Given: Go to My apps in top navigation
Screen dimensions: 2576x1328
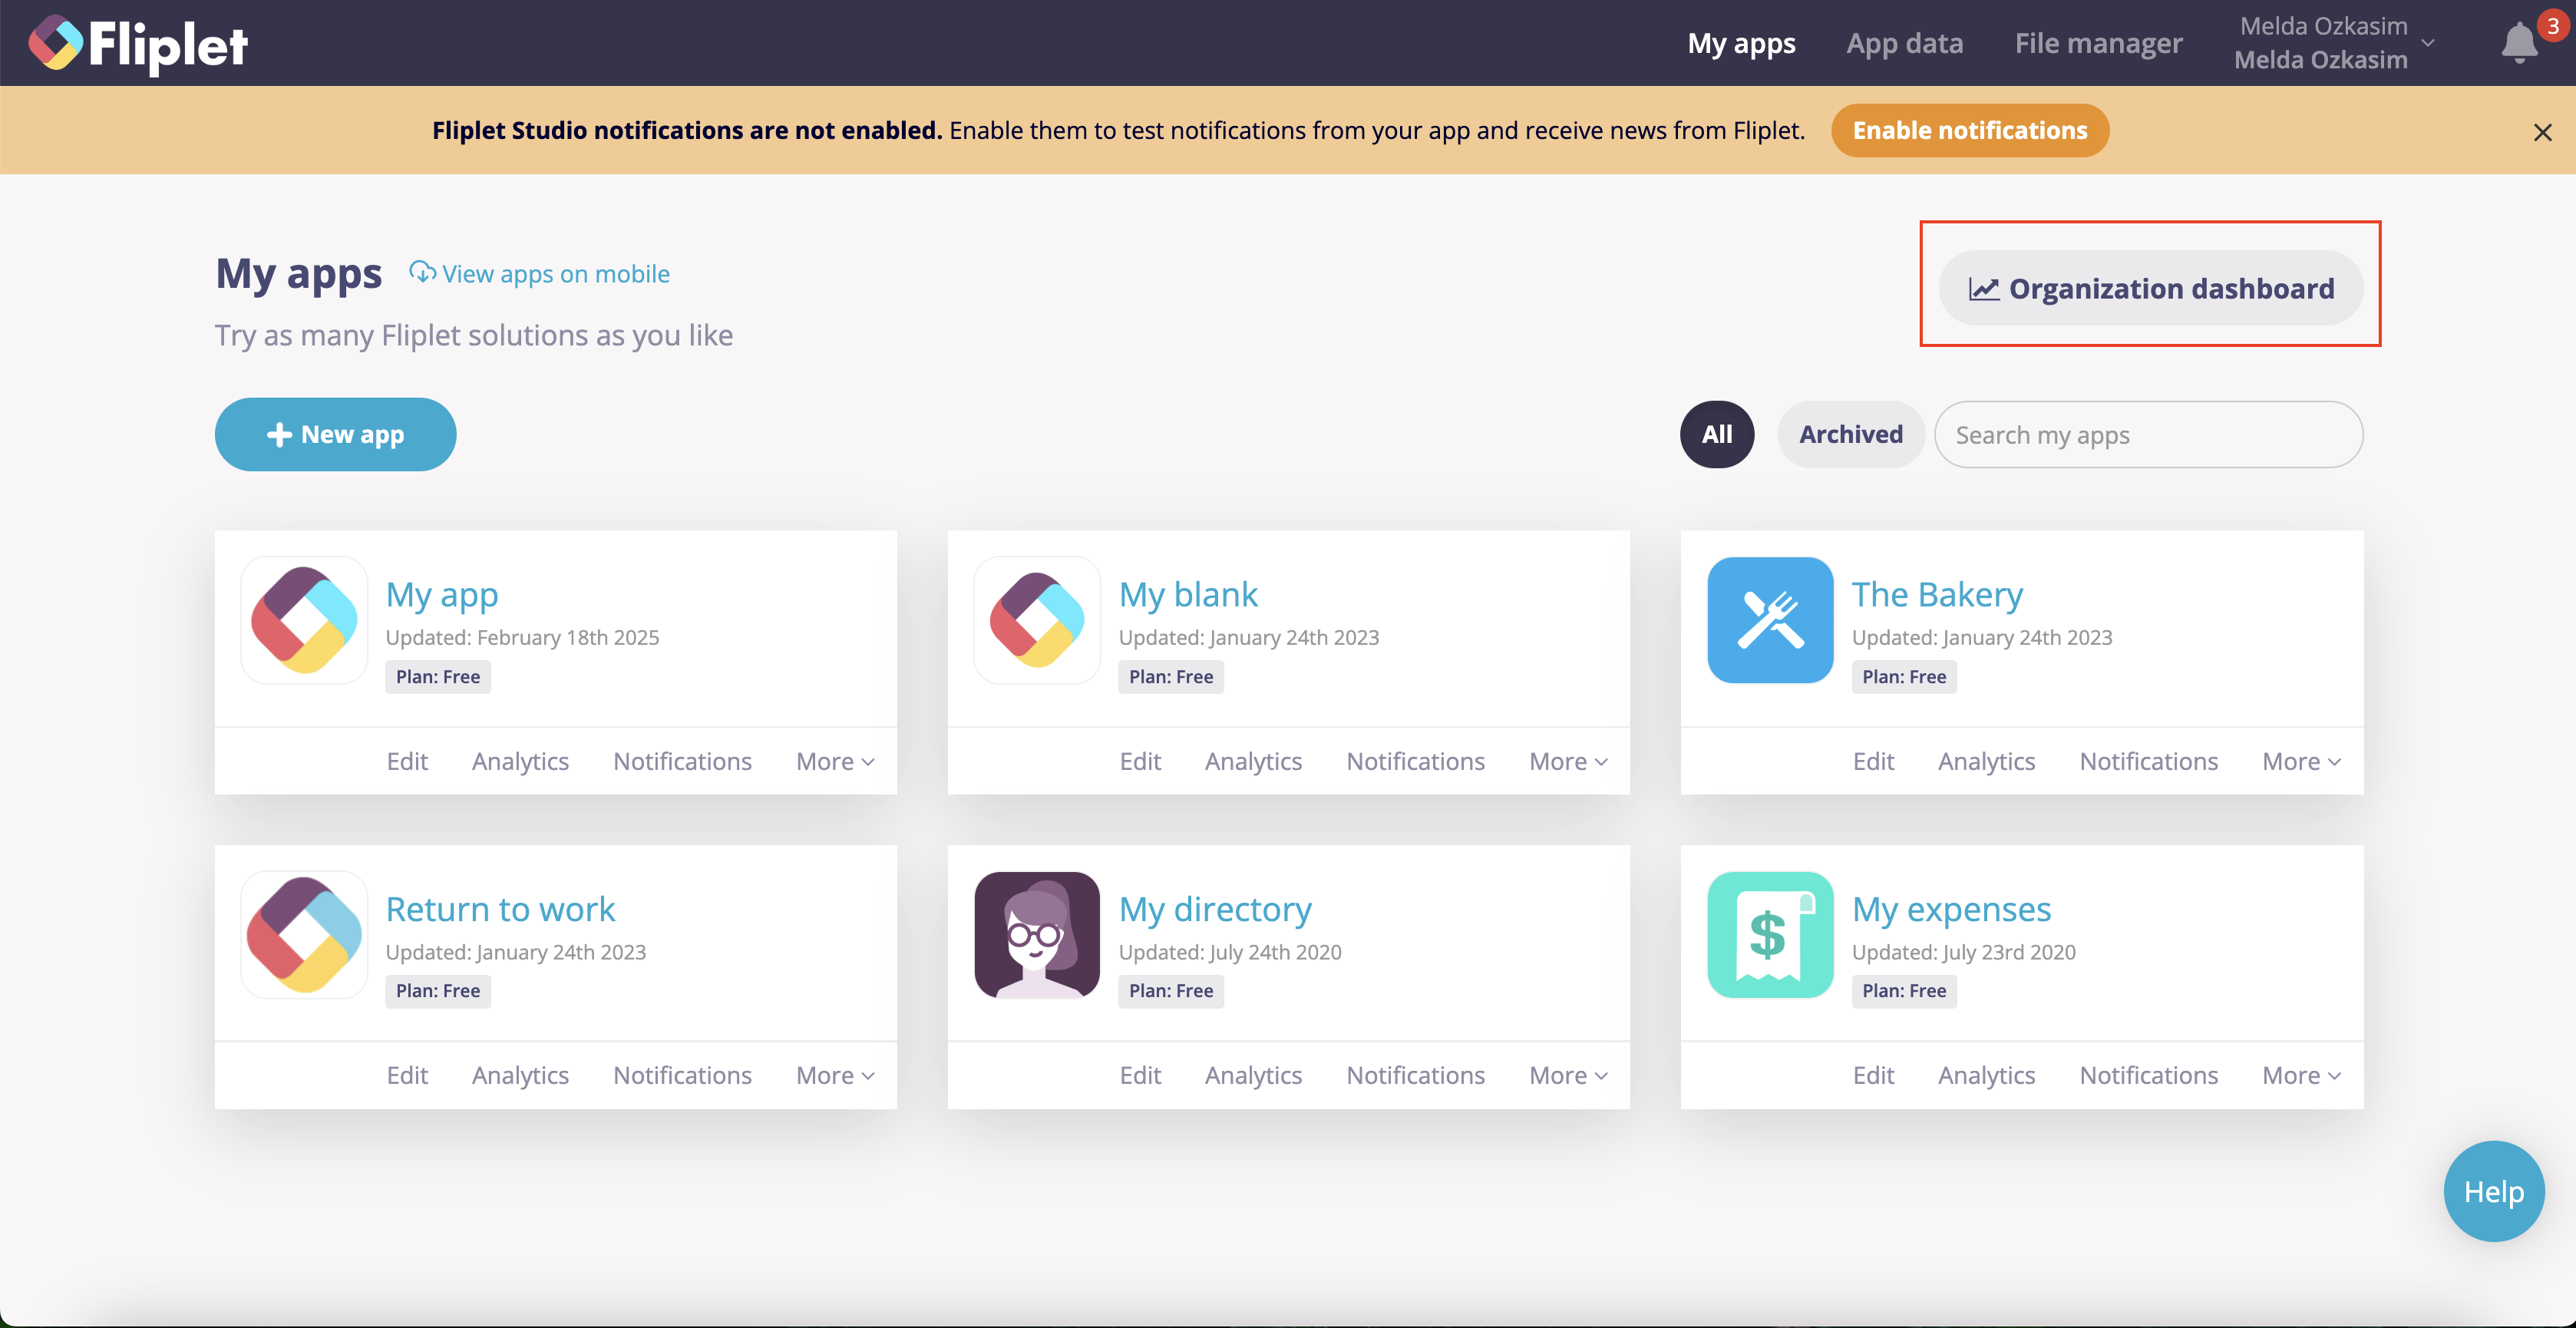Looking at the screenshot, I should (x=1741, y=43).
